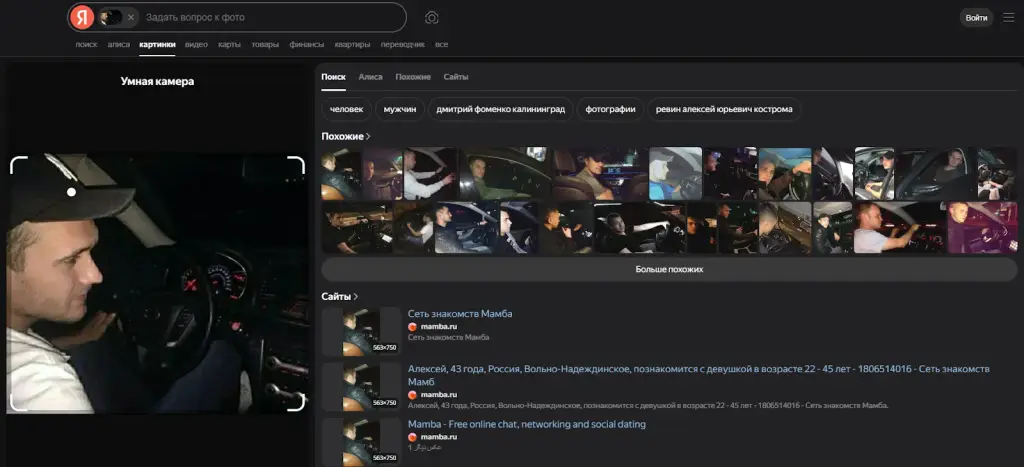Screen dimensions: 1024x467
Task: Open the magenta-tinted similar image thumbnail
Action: [x=982, y=227]
